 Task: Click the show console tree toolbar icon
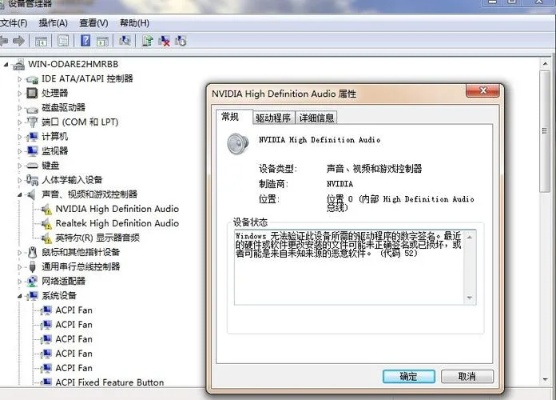coord(41,41)
